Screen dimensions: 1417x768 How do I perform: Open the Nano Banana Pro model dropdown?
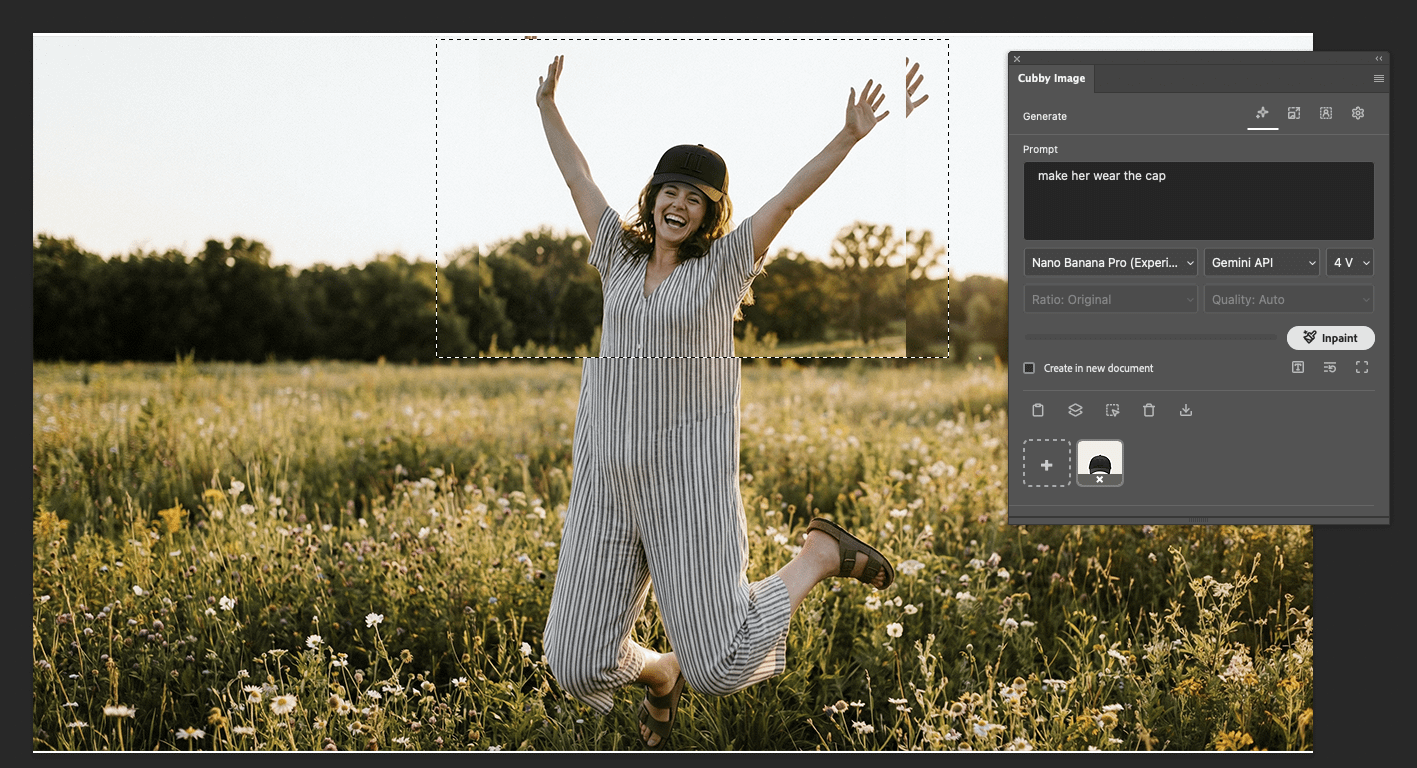1110,263
